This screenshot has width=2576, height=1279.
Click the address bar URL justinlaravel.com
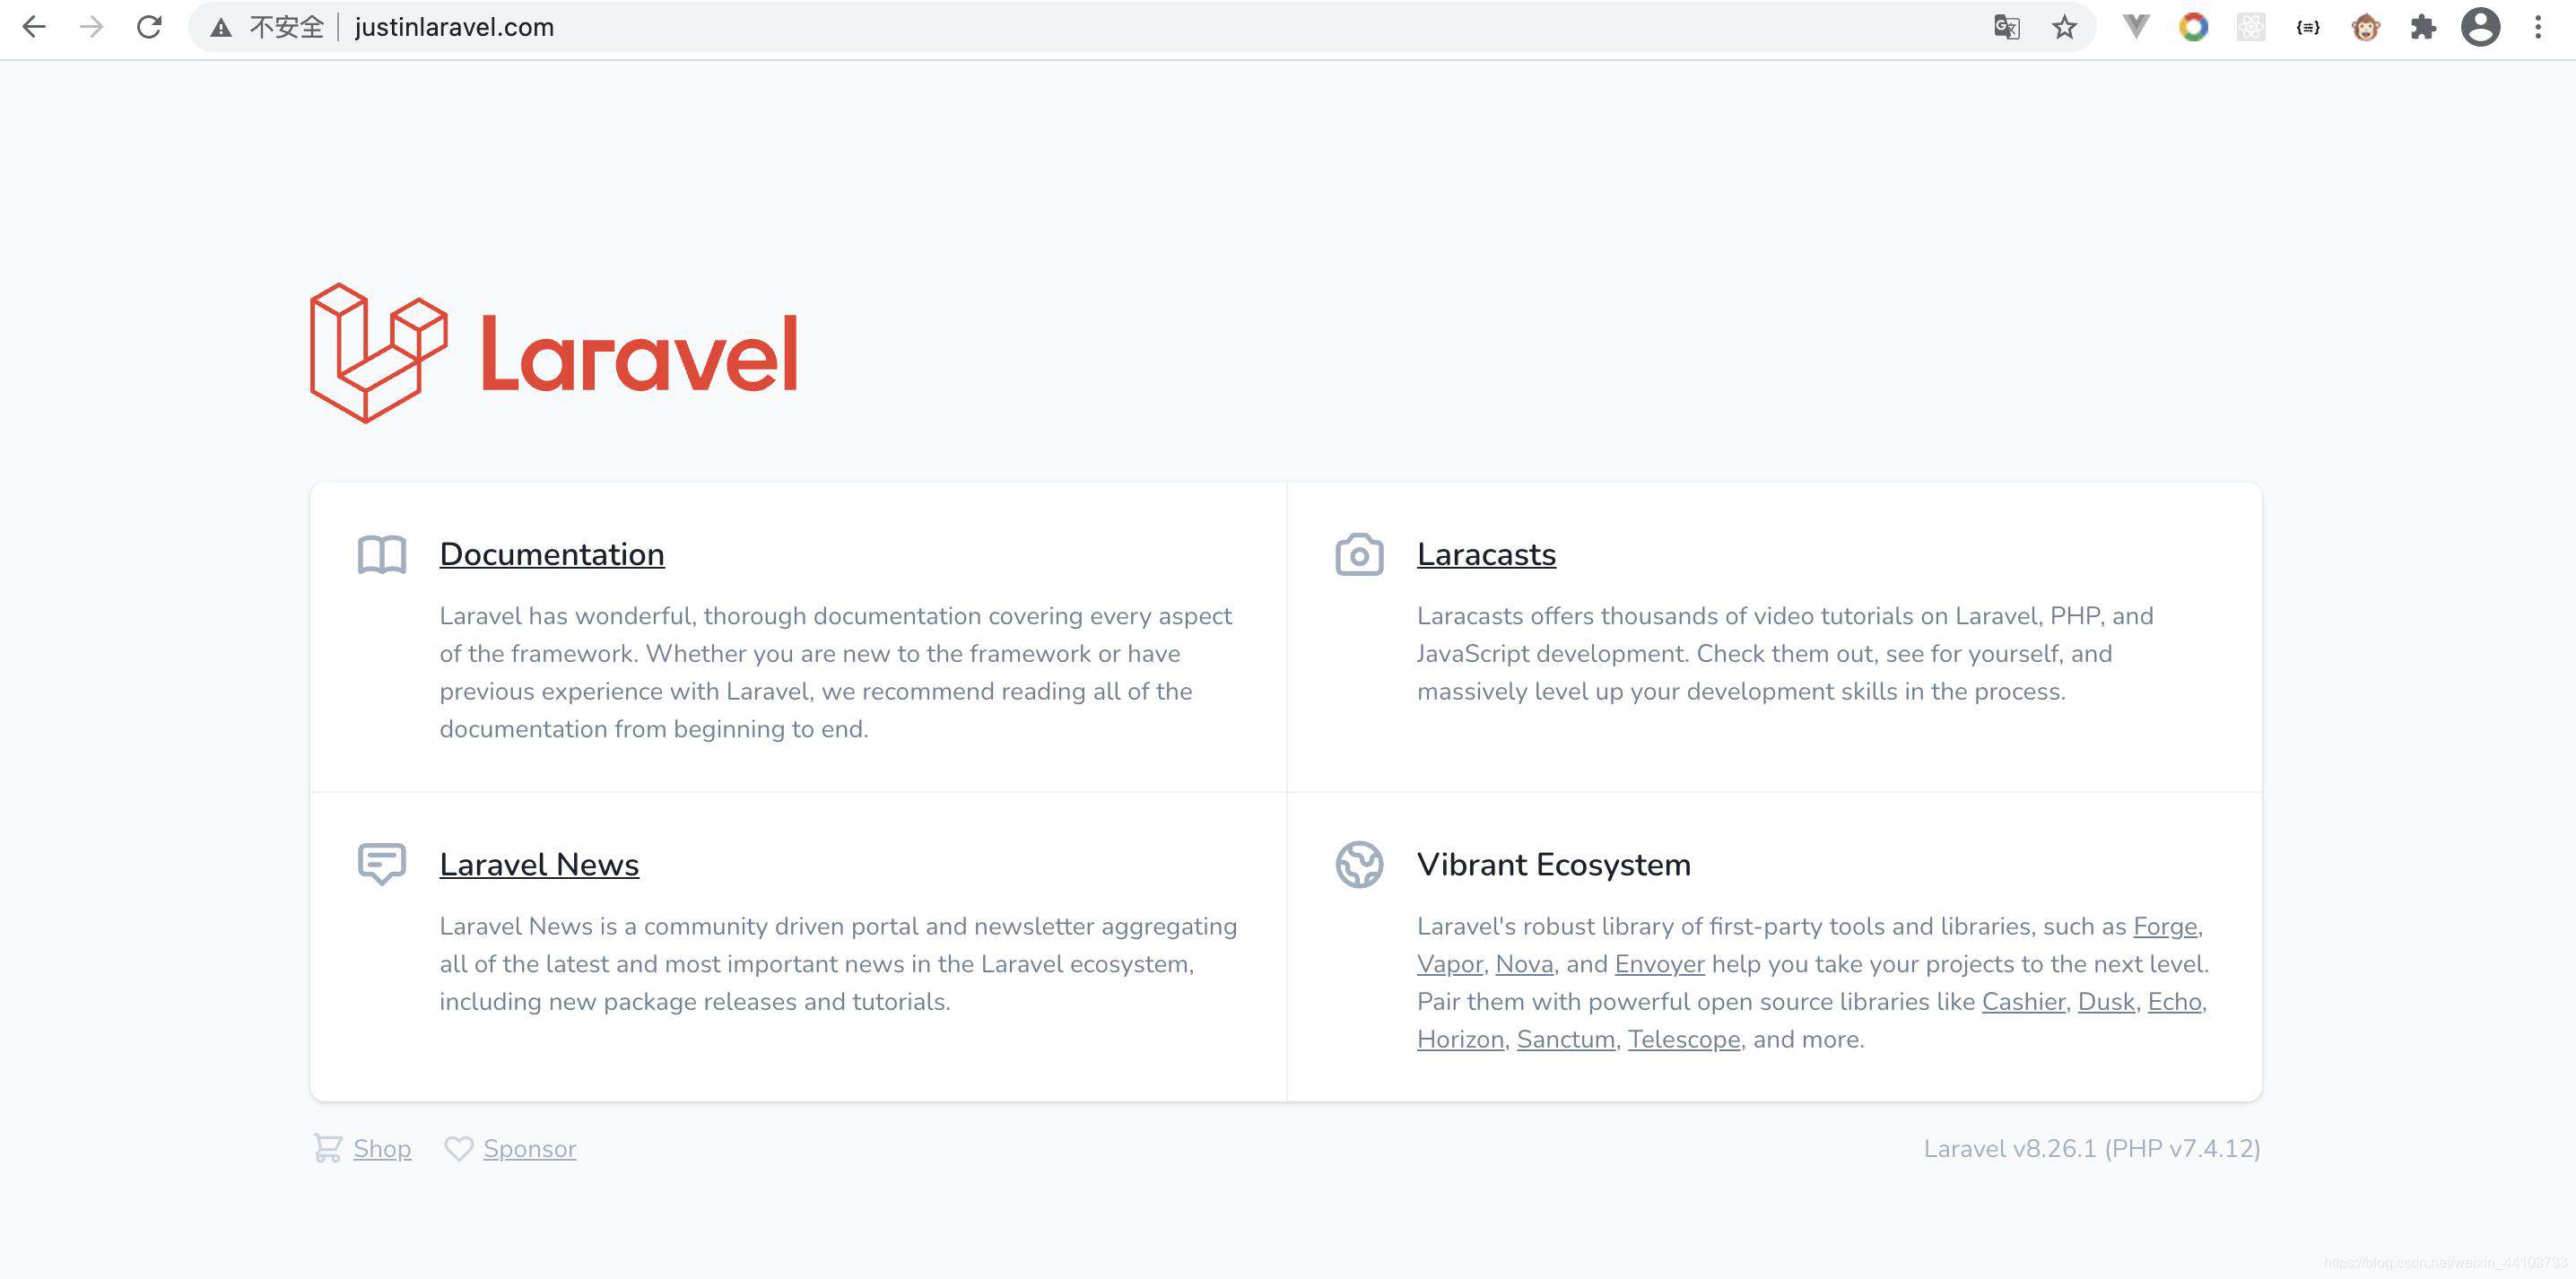454,27
